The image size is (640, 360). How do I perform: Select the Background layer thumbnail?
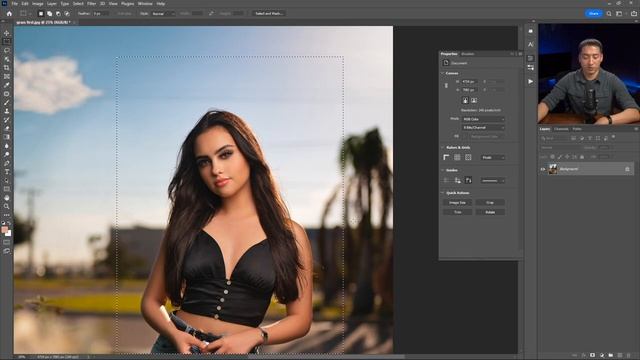coord(553,169)
